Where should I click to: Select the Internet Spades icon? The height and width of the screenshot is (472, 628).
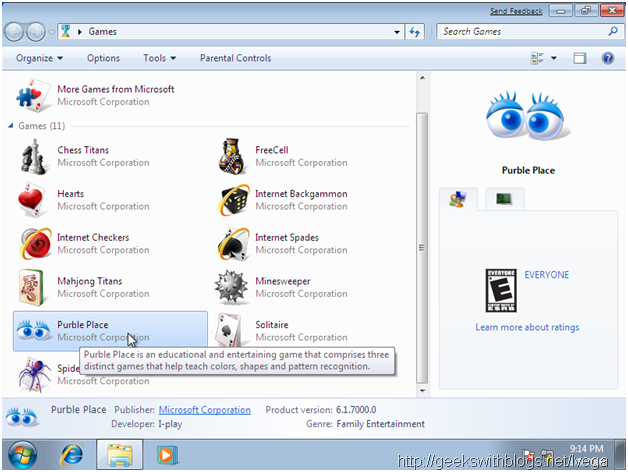(232, 244)
